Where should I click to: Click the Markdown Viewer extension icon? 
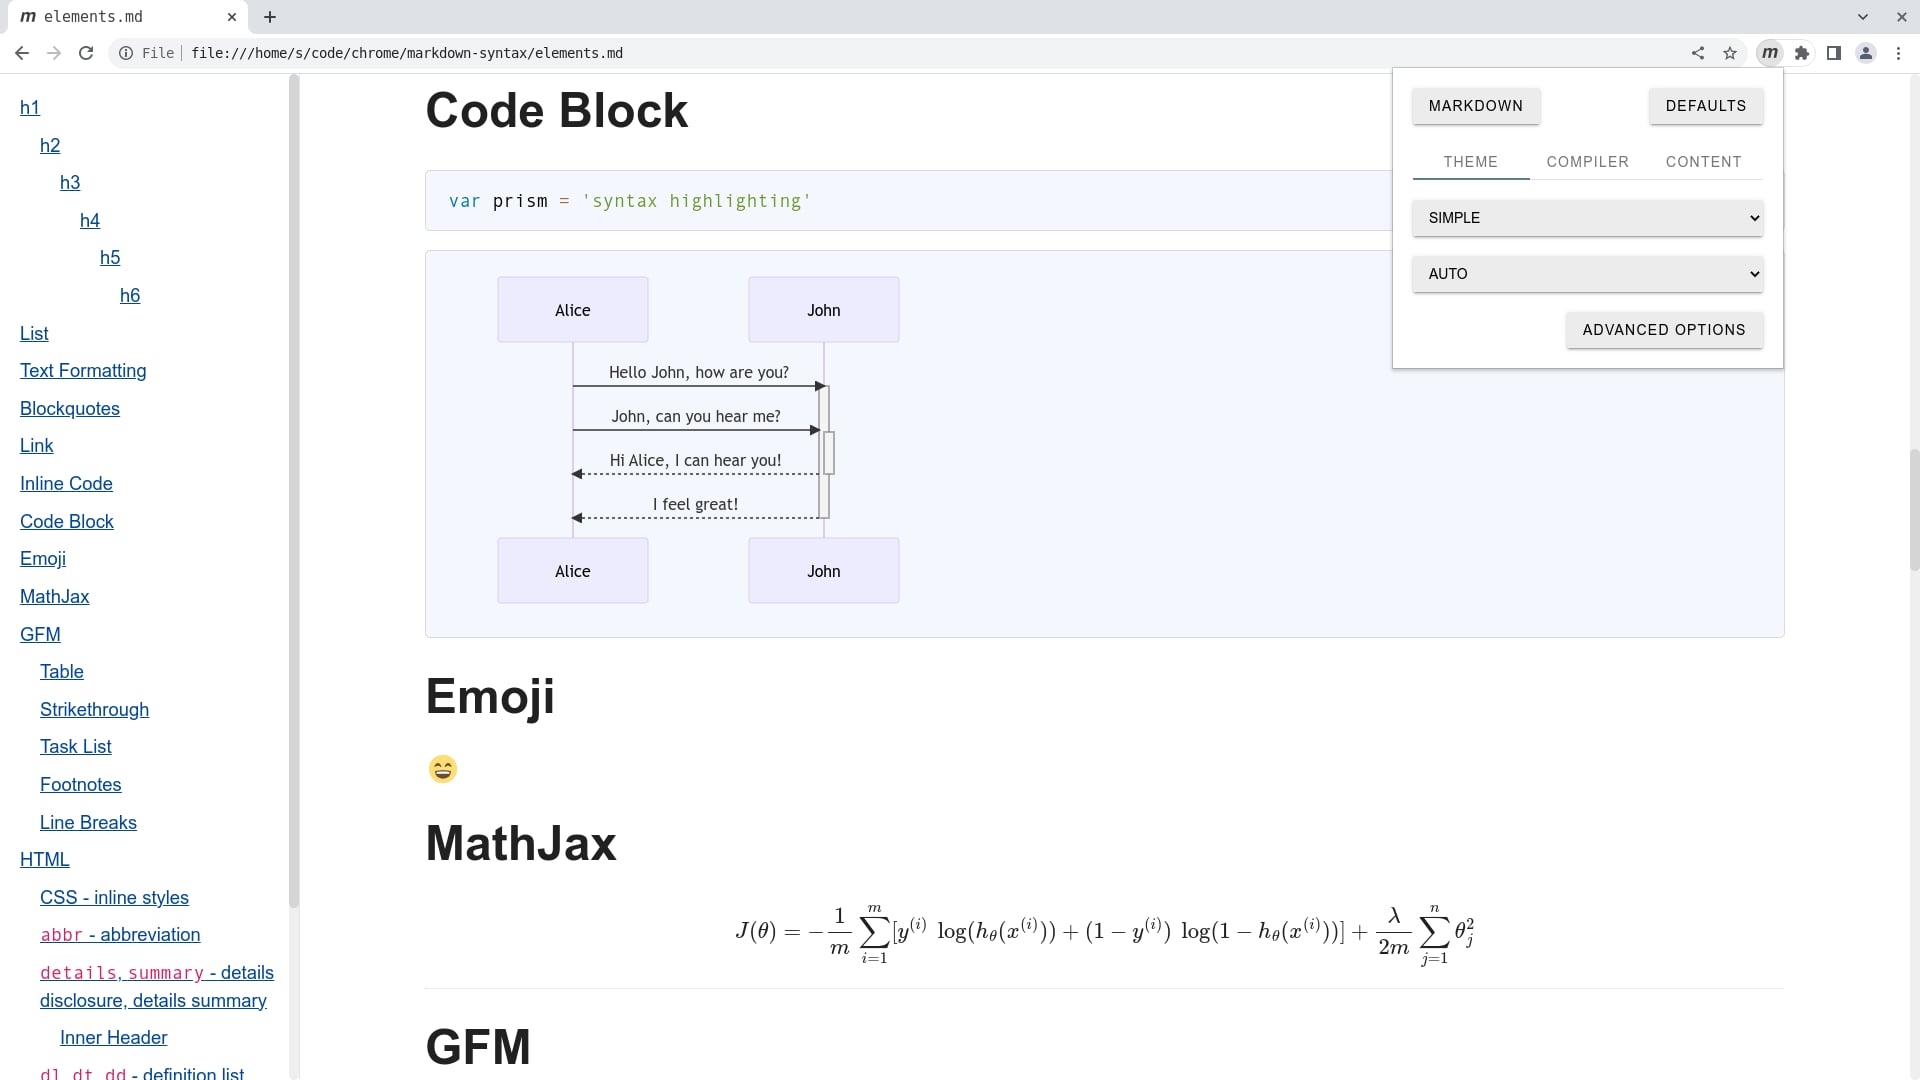coord(1770,53)
